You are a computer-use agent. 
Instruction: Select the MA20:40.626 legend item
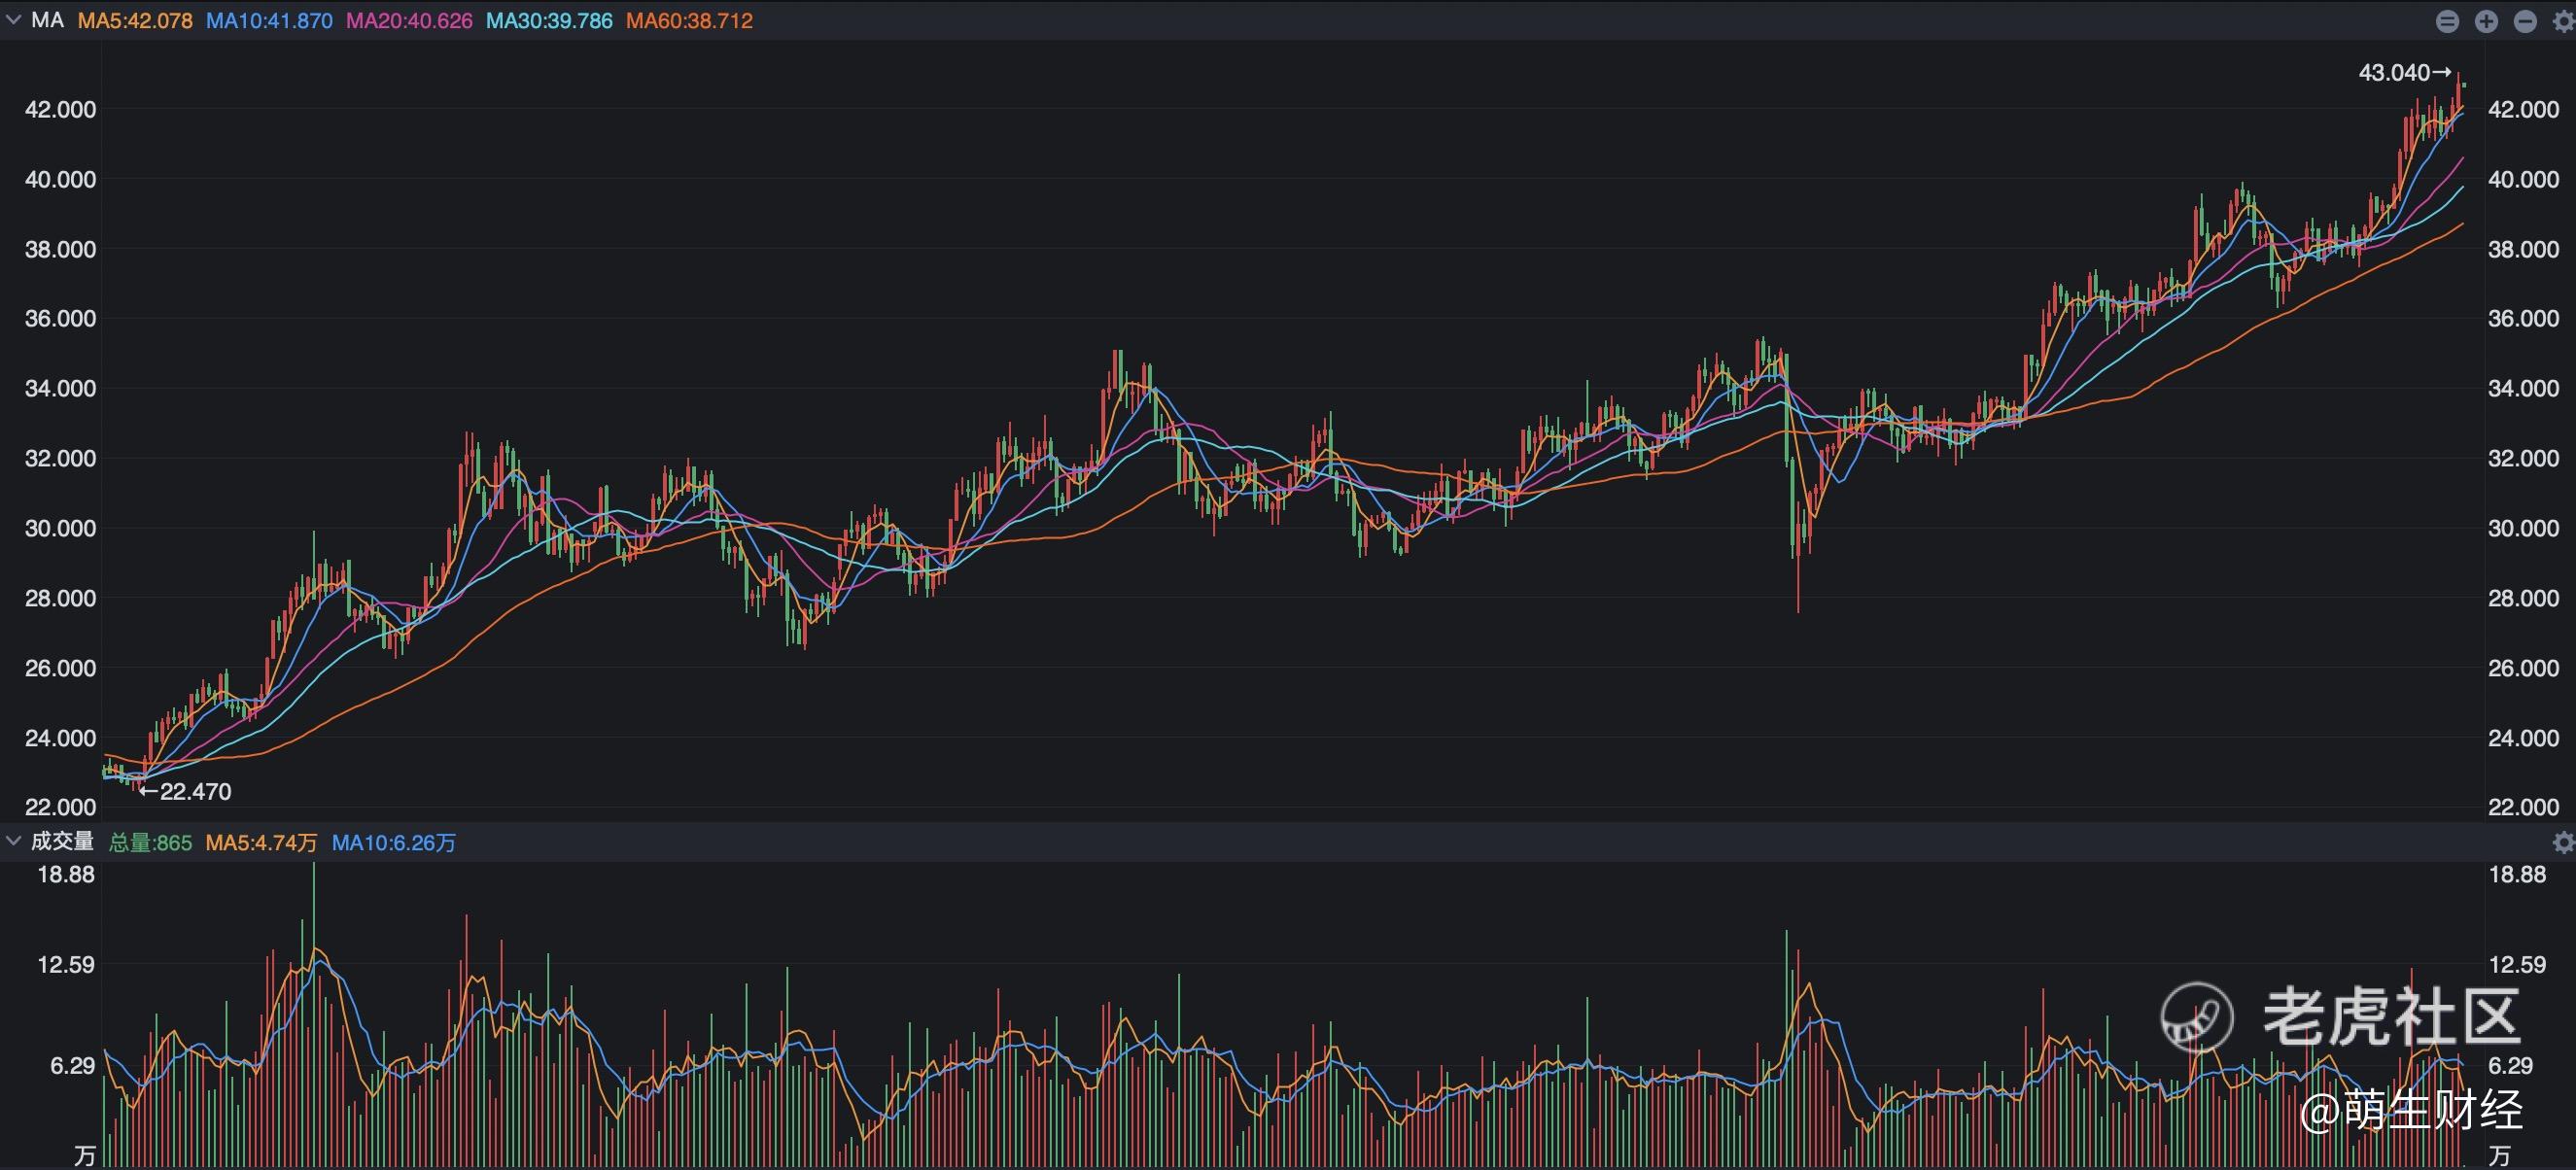pyautogui.click(x=409, y=21)
